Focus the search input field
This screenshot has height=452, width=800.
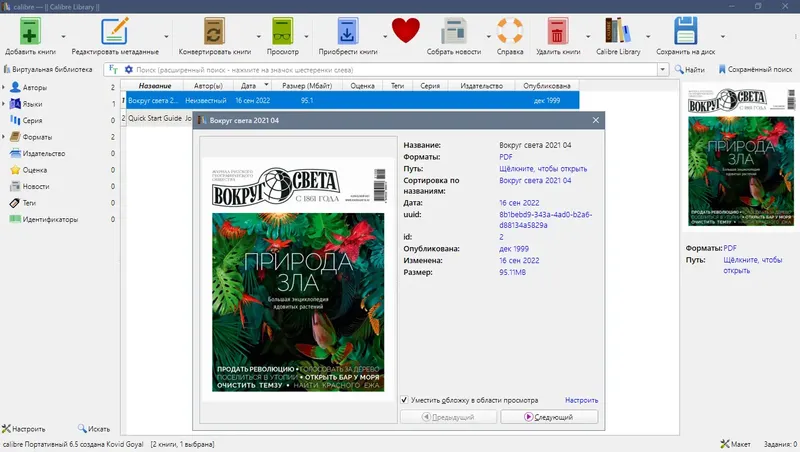pos(395,69)
